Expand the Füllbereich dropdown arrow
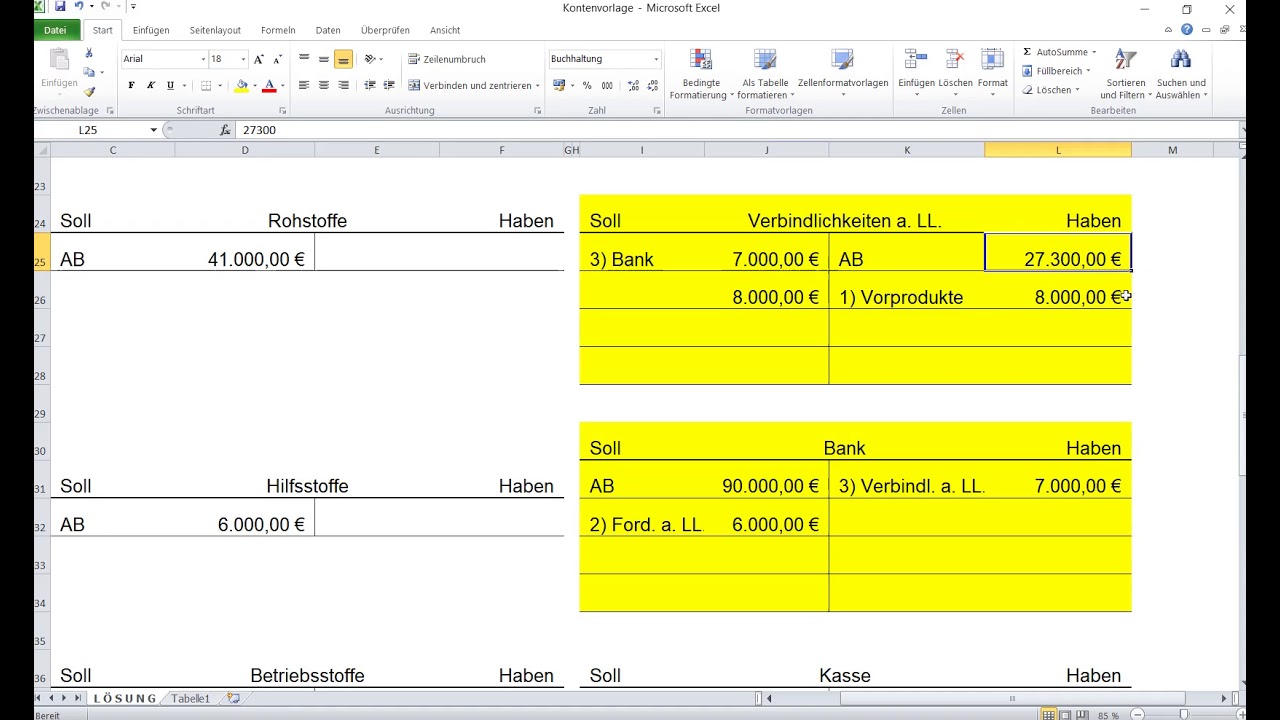Image resolution: width=1280 pixels, height=720 pixels. [x=1088, y=71]
